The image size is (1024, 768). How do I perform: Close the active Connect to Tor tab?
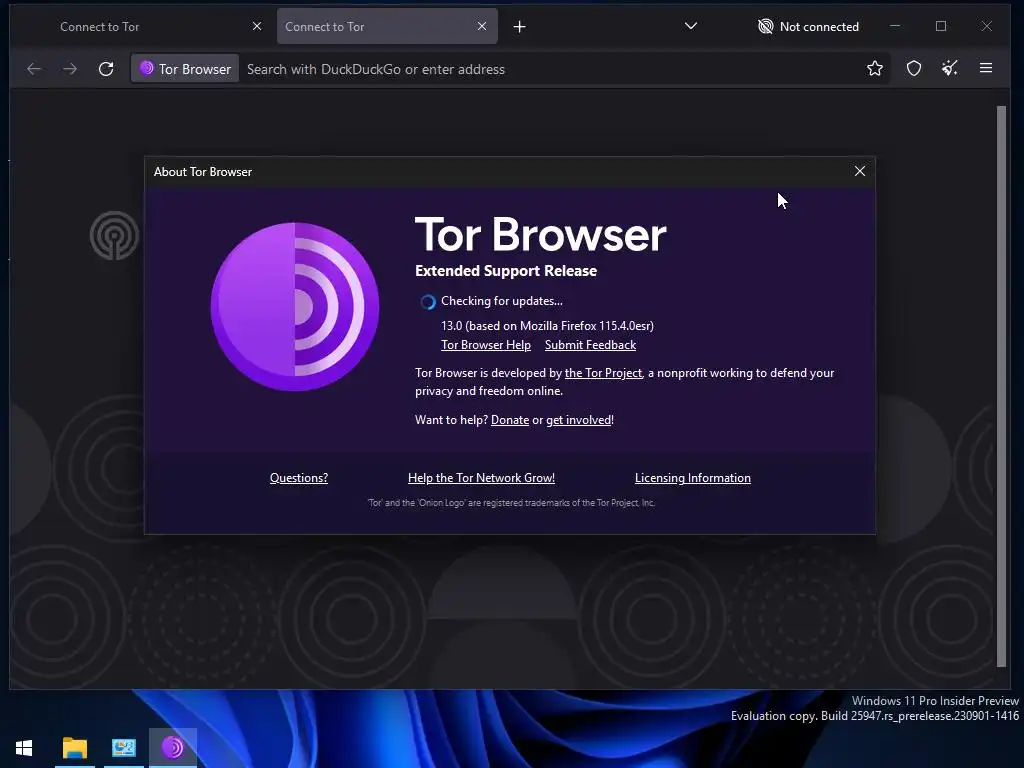tap(481, 26)
